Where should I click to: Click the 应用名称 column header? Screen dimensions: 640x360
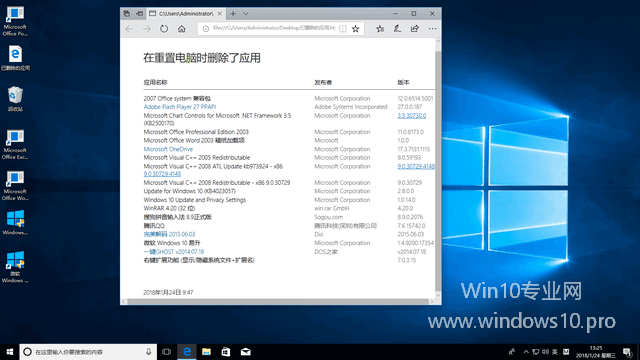coord(155,82)
